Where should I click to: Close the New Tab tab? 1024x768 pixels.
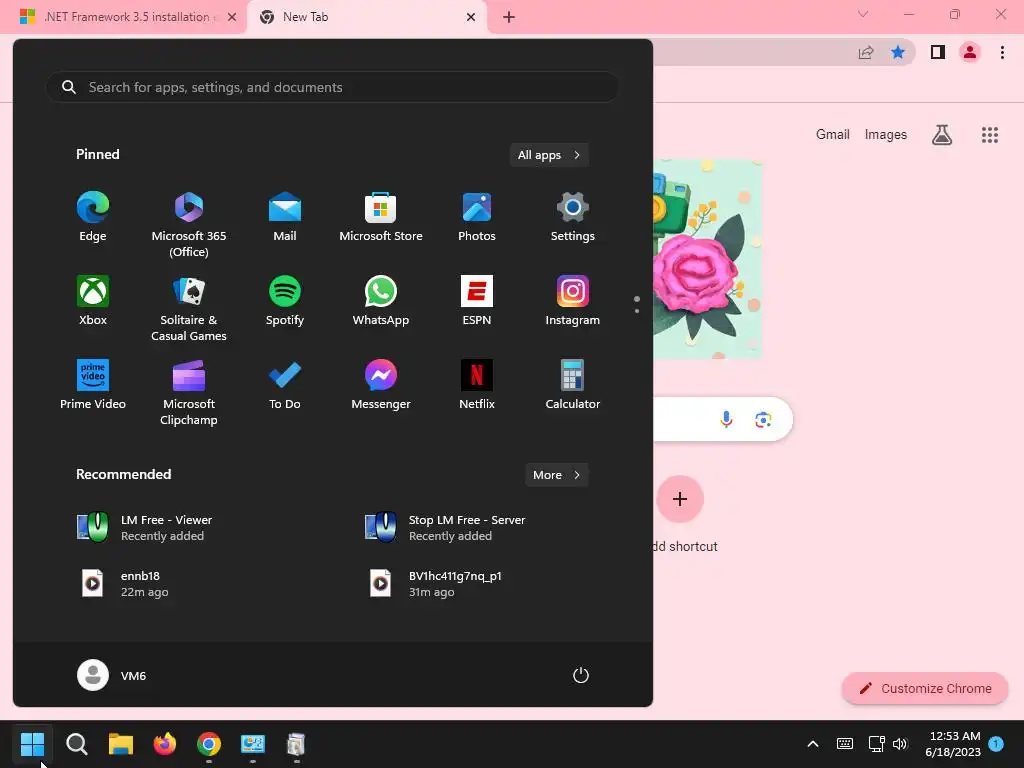(x=471, y=17)
